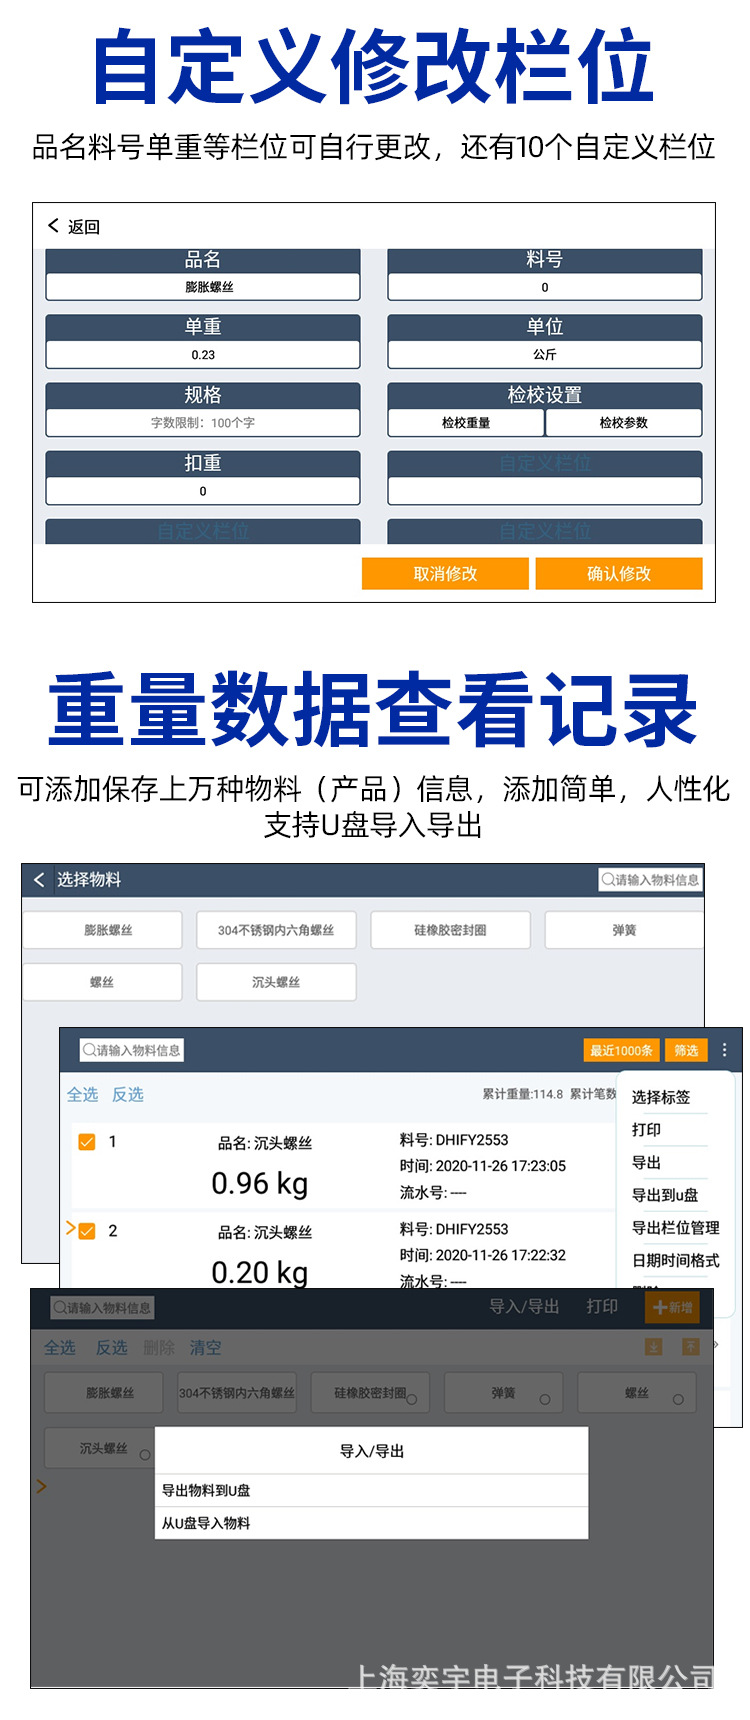Uncheck the checkbox for record 2

(87, 1231)
